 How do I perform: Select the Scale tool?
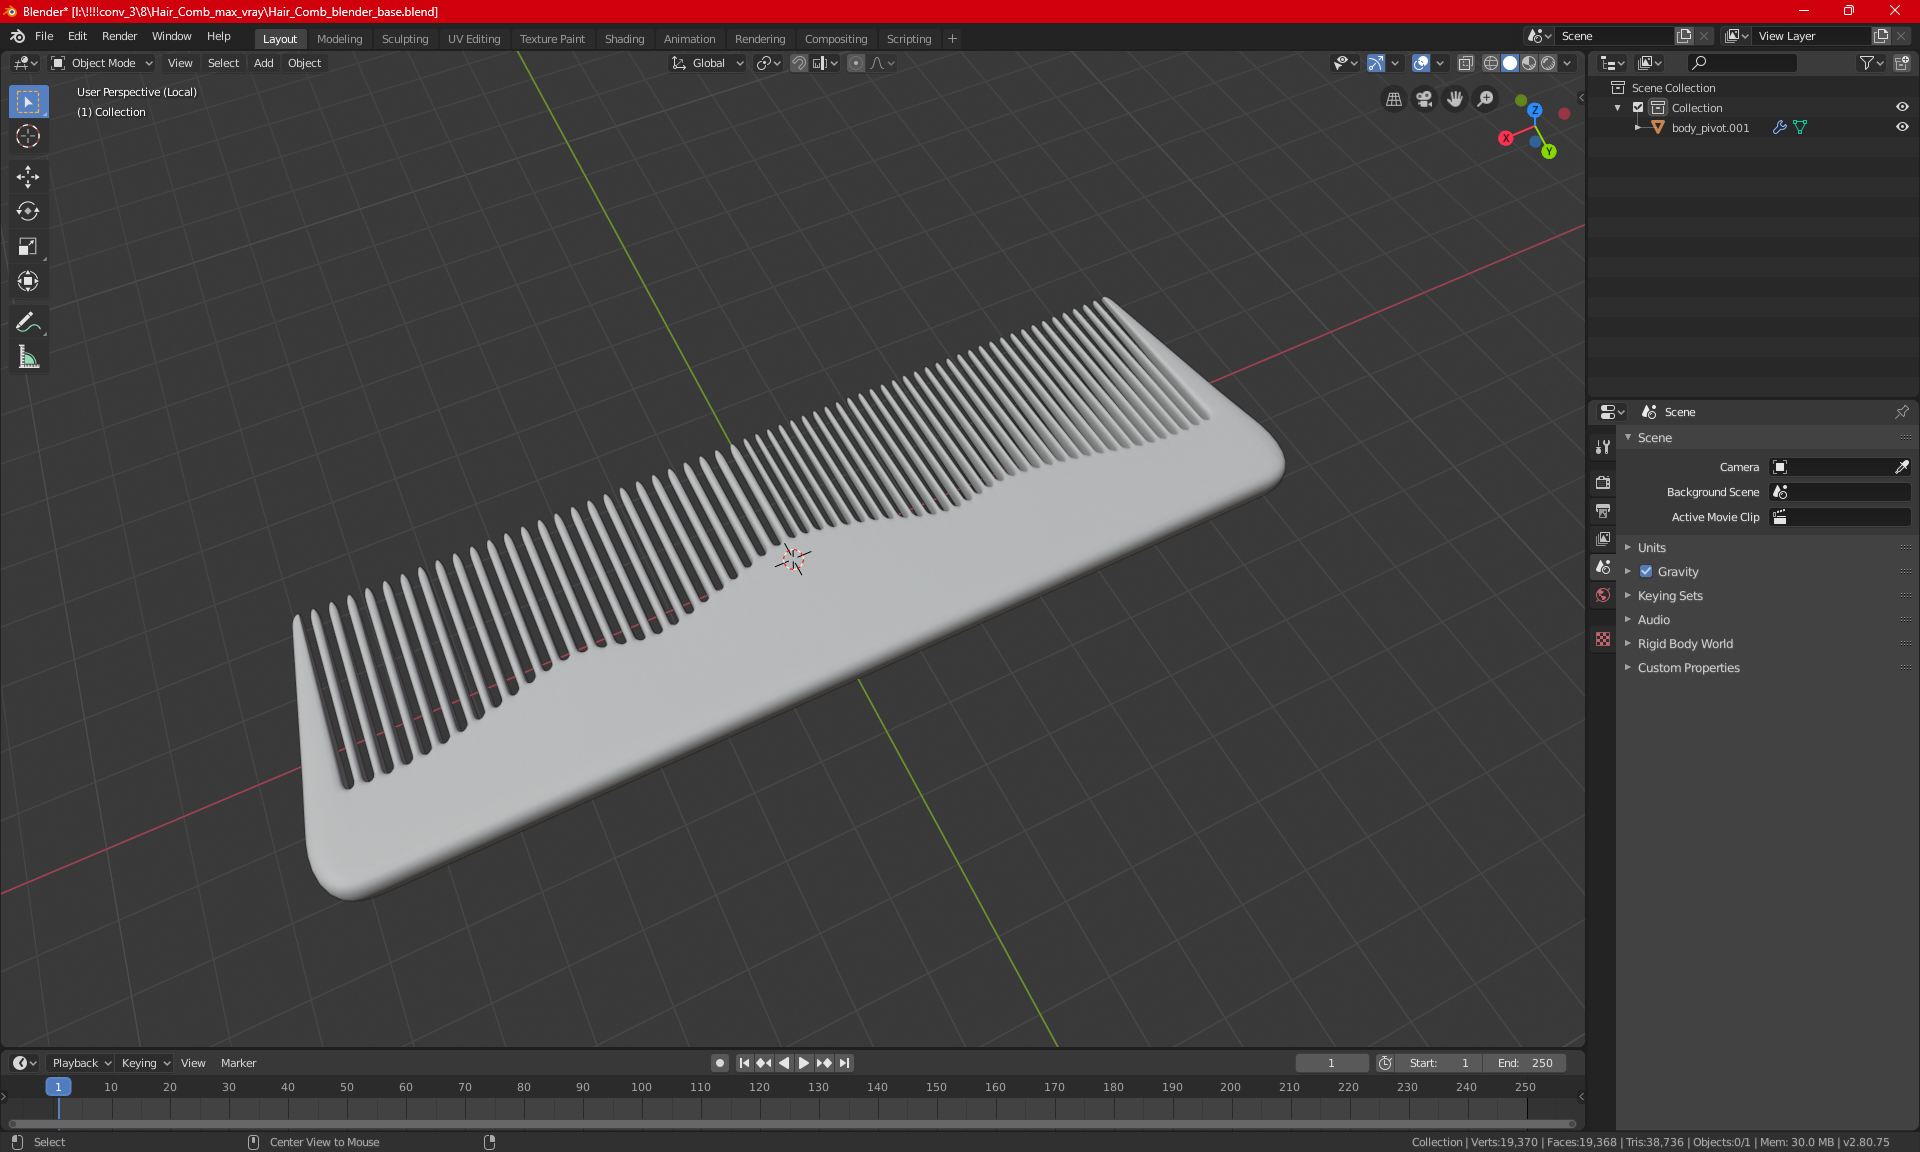(28, 246)
